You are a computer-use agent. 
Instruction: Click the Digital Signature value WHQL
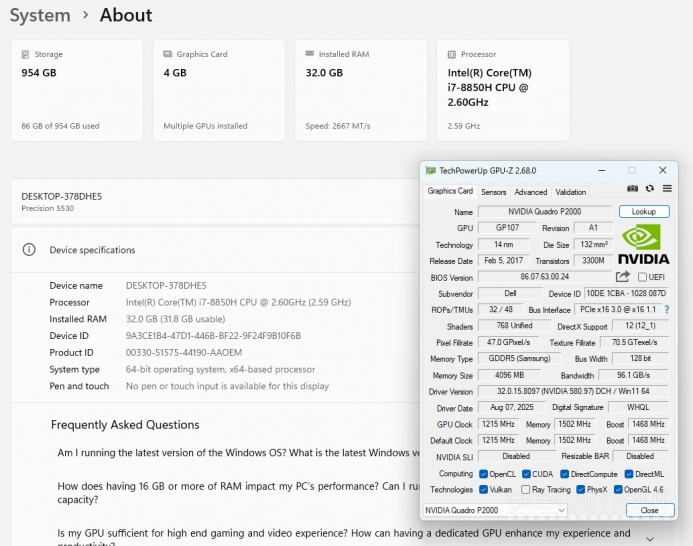point(638,407)
